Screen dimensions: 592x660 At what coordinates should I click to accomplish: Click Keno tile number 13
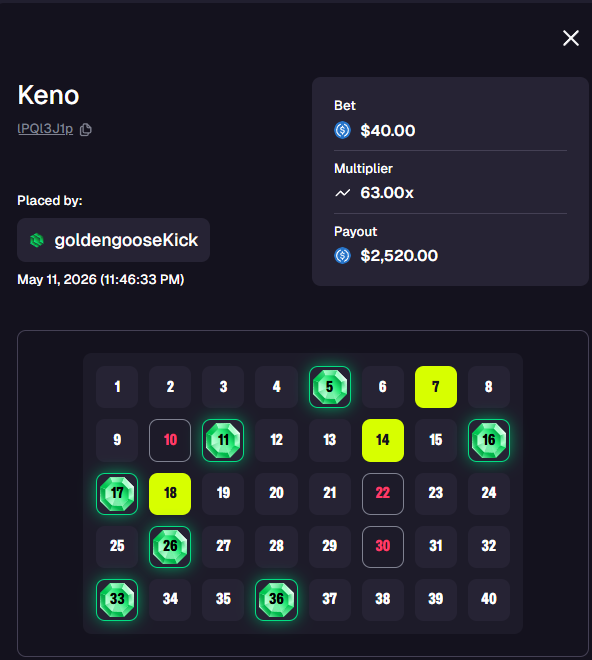click(x=330, y=440)
